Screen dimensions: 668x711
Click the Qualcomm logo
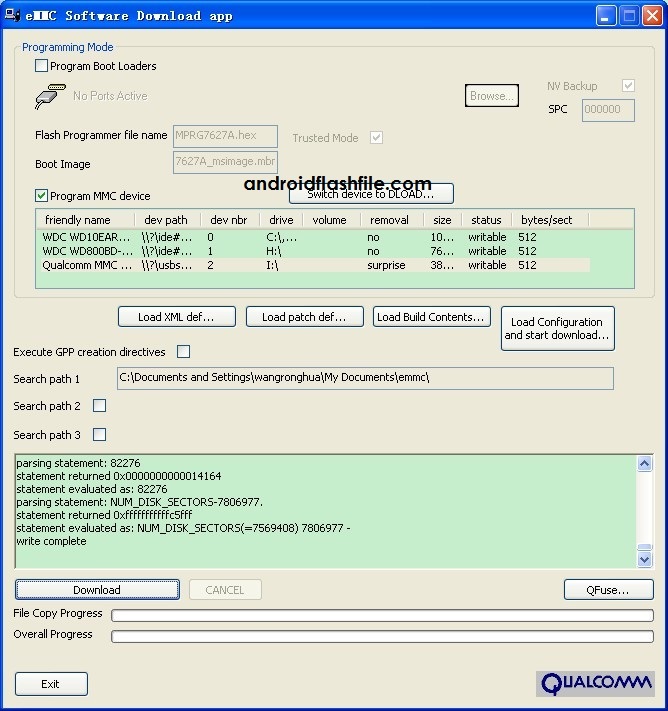[x=595, y=683]
